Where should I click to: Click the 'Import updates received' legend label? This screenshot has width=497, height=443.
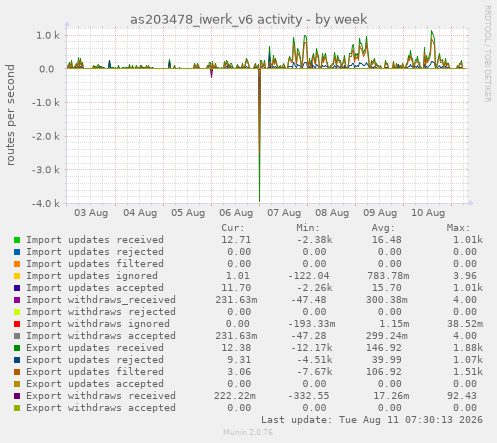(95, 240)
